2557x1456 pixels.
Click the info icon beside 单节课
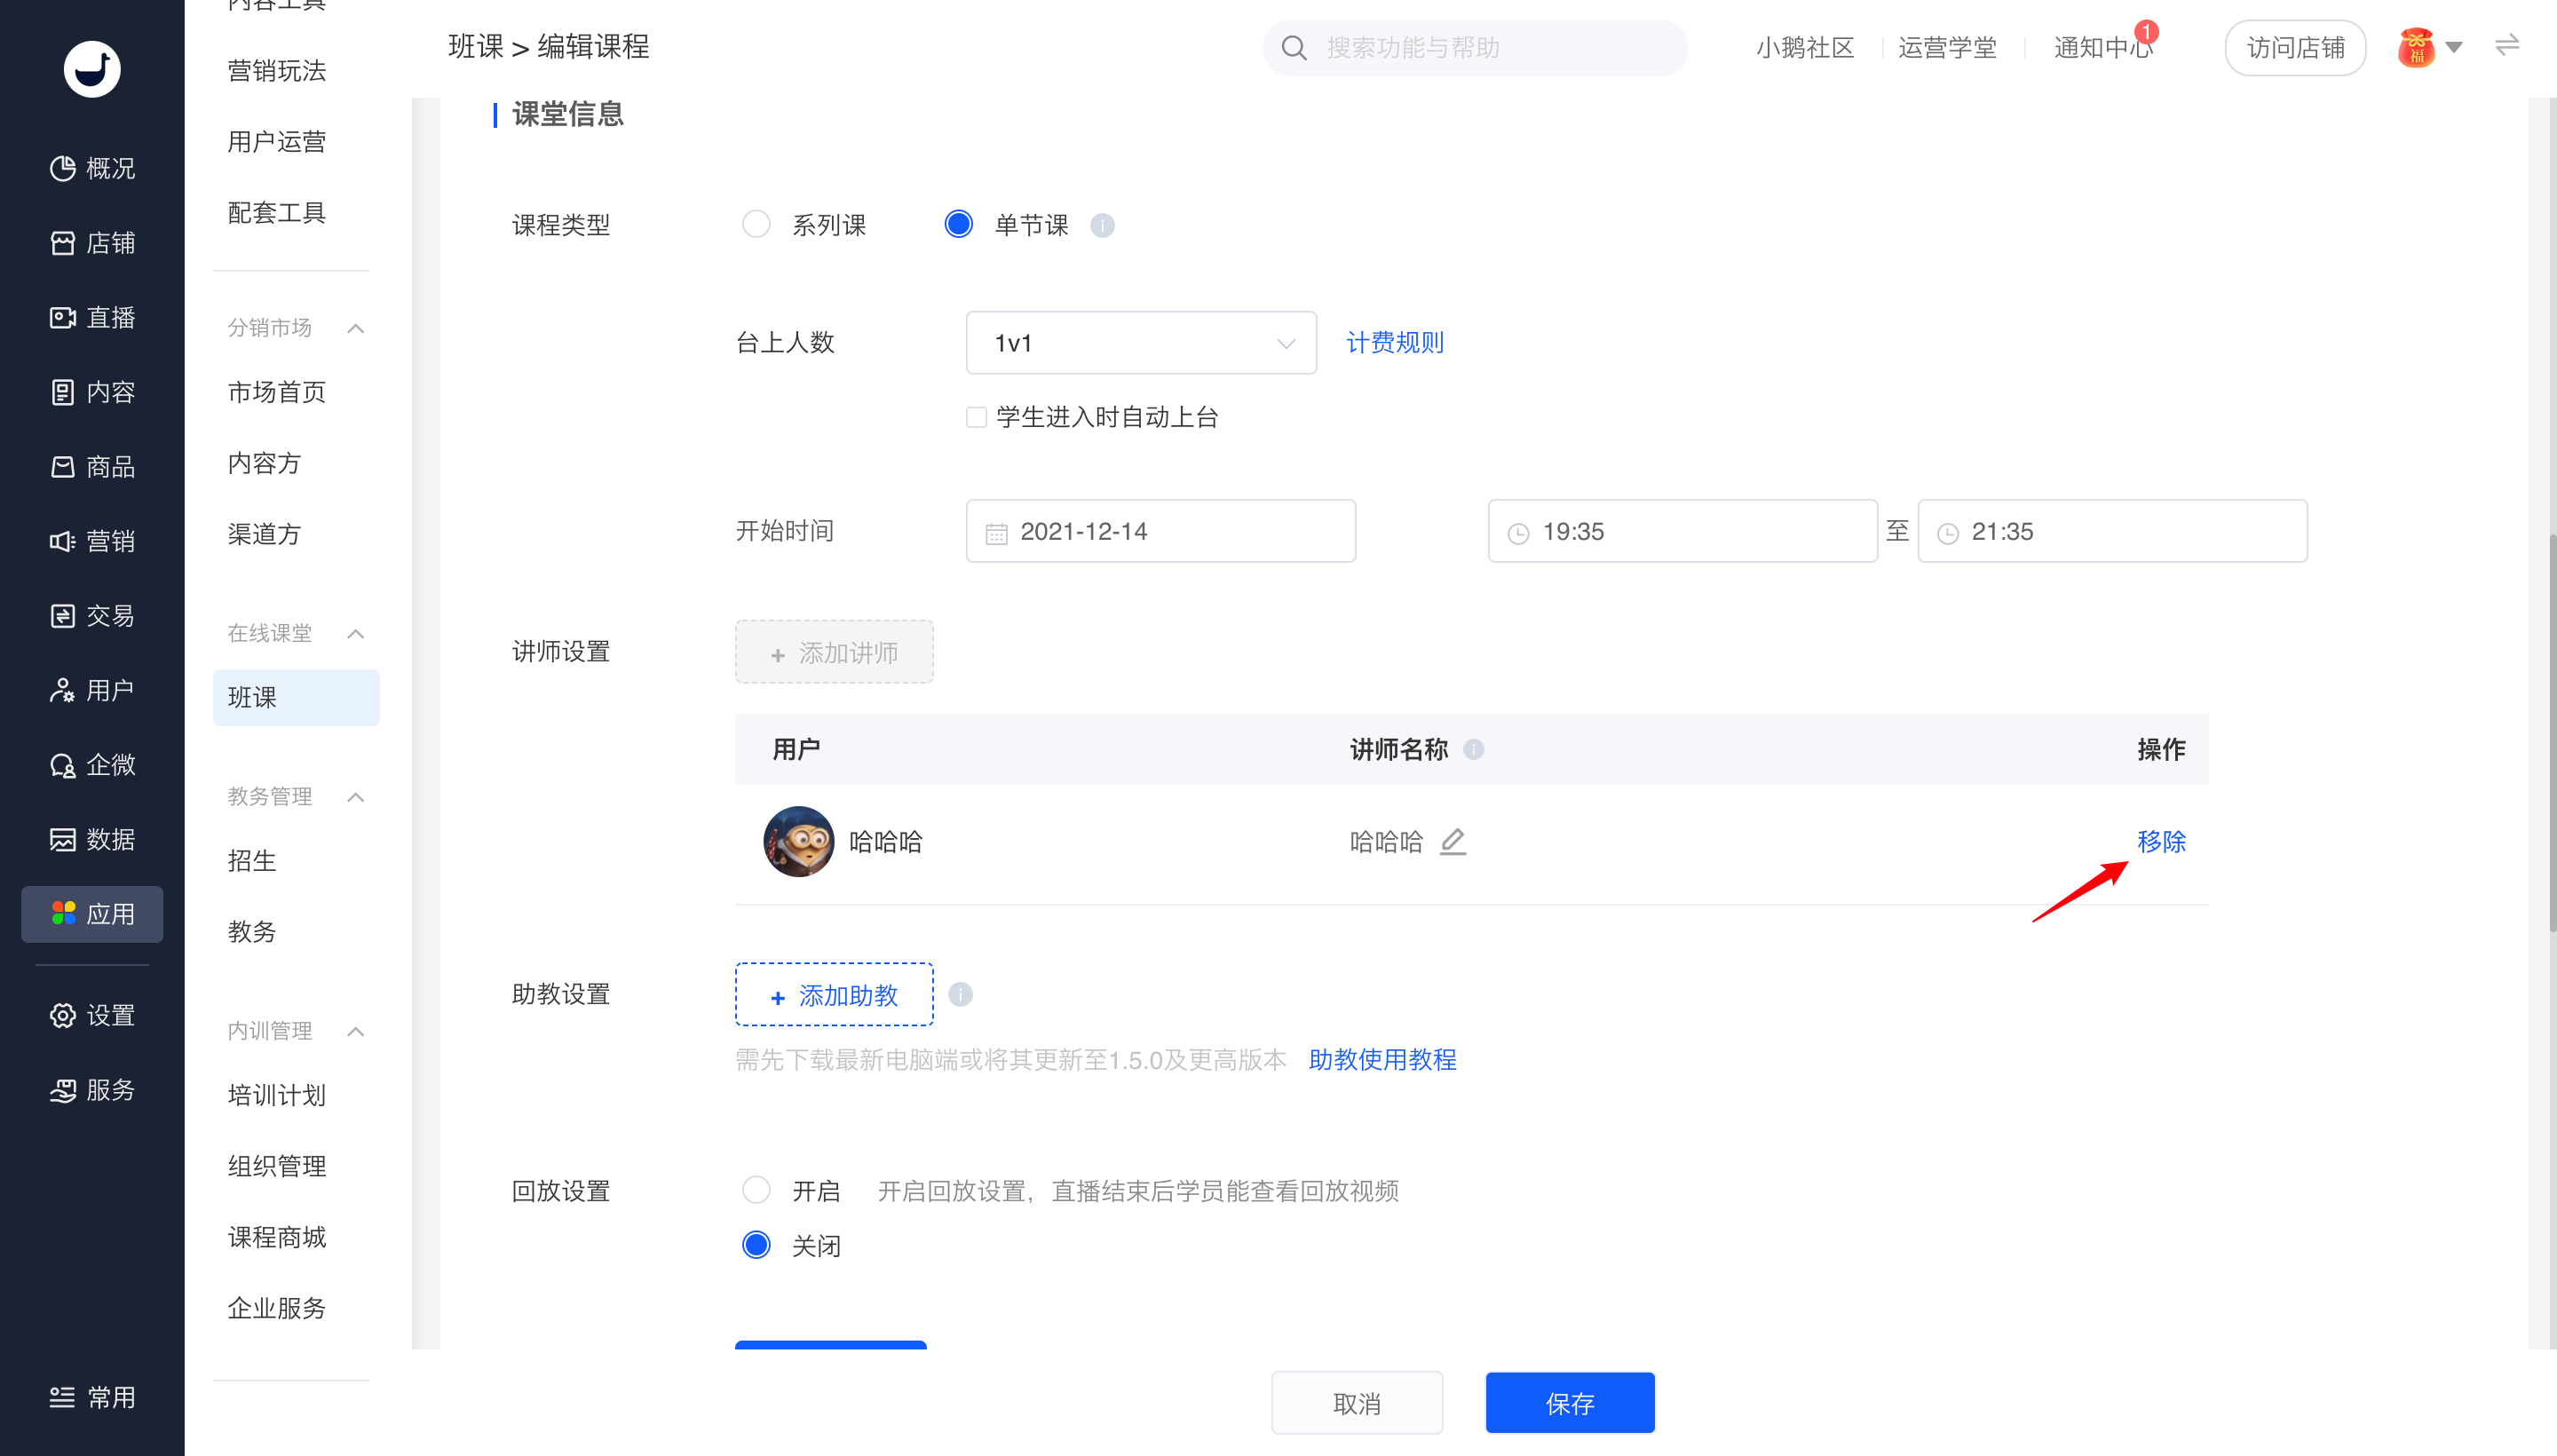(x=1102, y=225)
